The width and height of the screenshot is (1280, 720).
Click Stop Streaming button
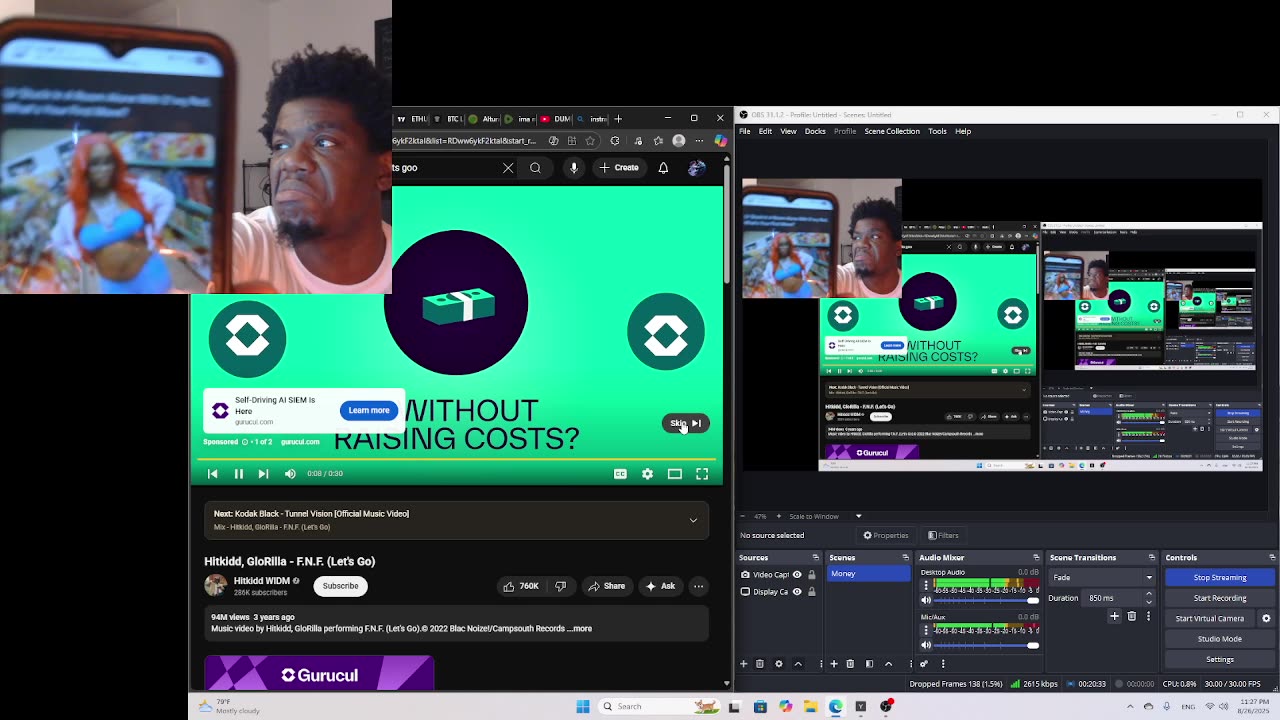coord(1220,578)
